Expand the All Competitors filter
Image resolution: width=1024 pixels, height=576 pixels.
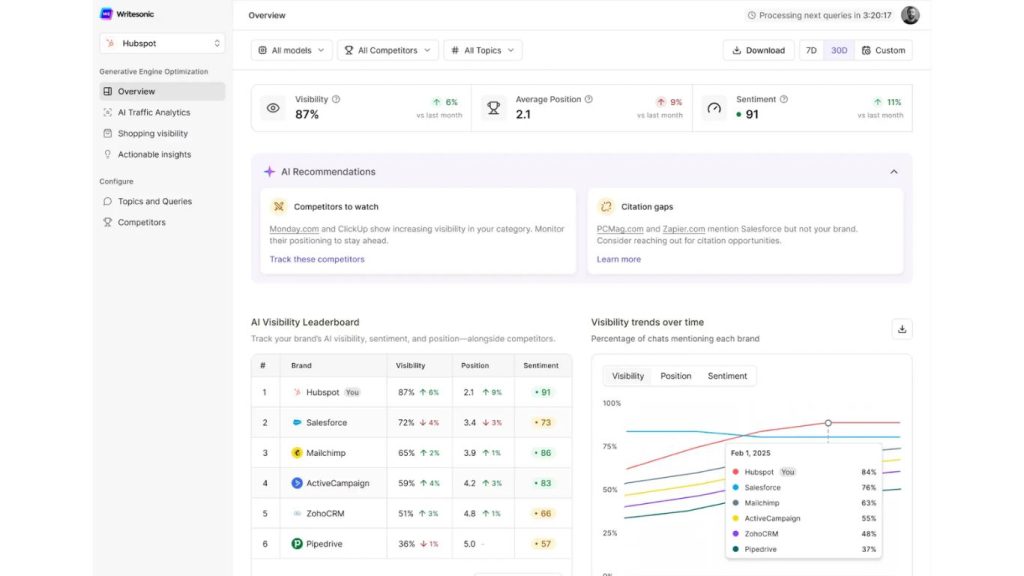pos(388,50)
